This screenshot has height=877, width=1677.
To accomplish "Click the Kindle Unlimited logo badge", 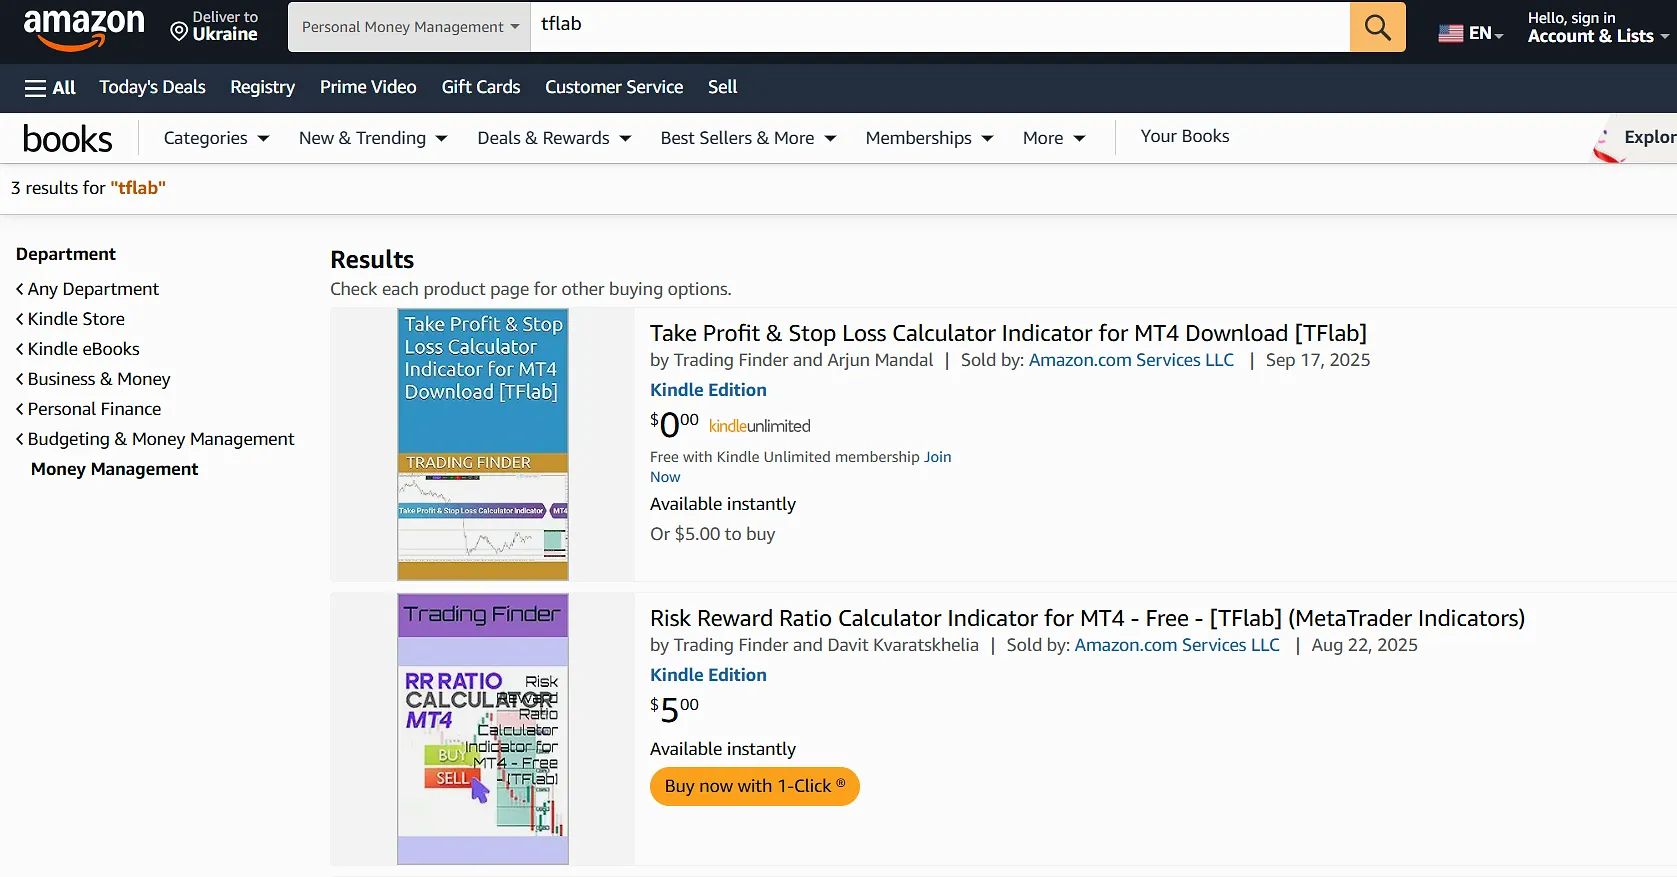I will (x=759, y=426).
